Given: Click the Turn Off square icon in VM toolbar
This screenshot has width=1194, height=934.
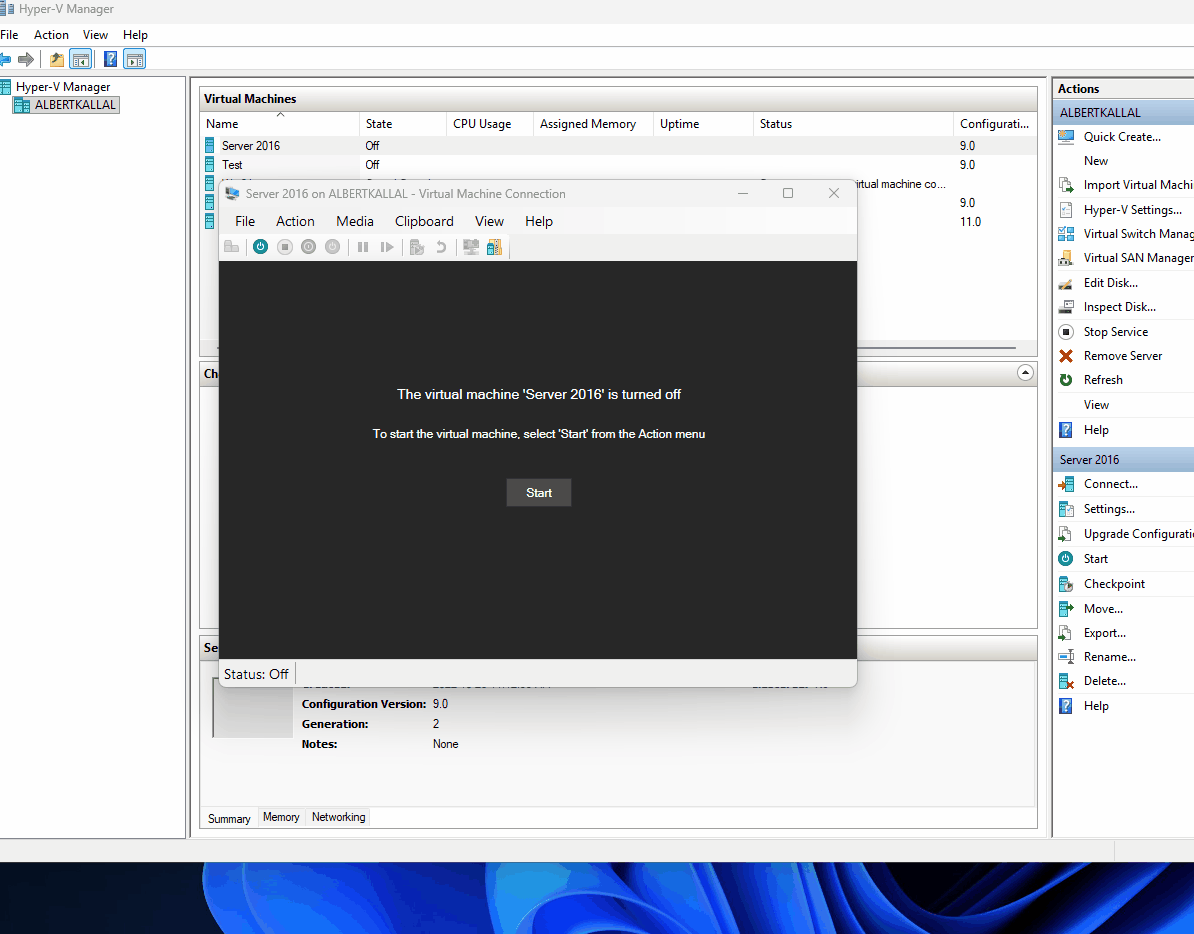Looking at the screenshot, I should (x=285, y=247).
